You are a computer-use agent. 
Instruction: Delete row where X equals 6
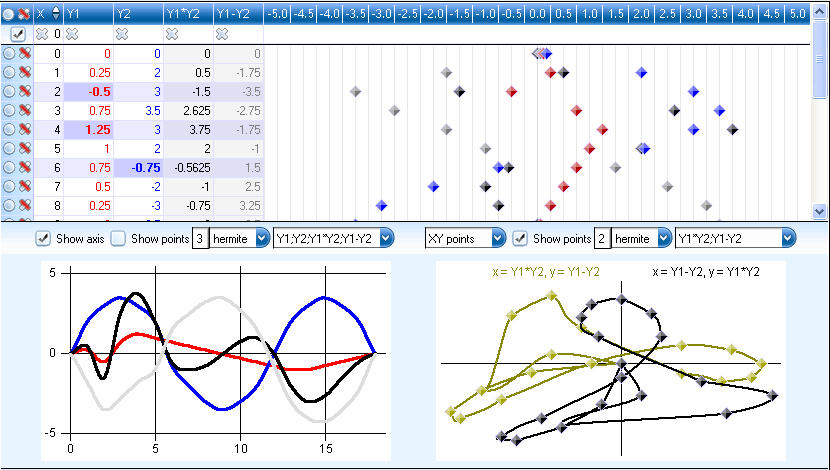[25, 168]
